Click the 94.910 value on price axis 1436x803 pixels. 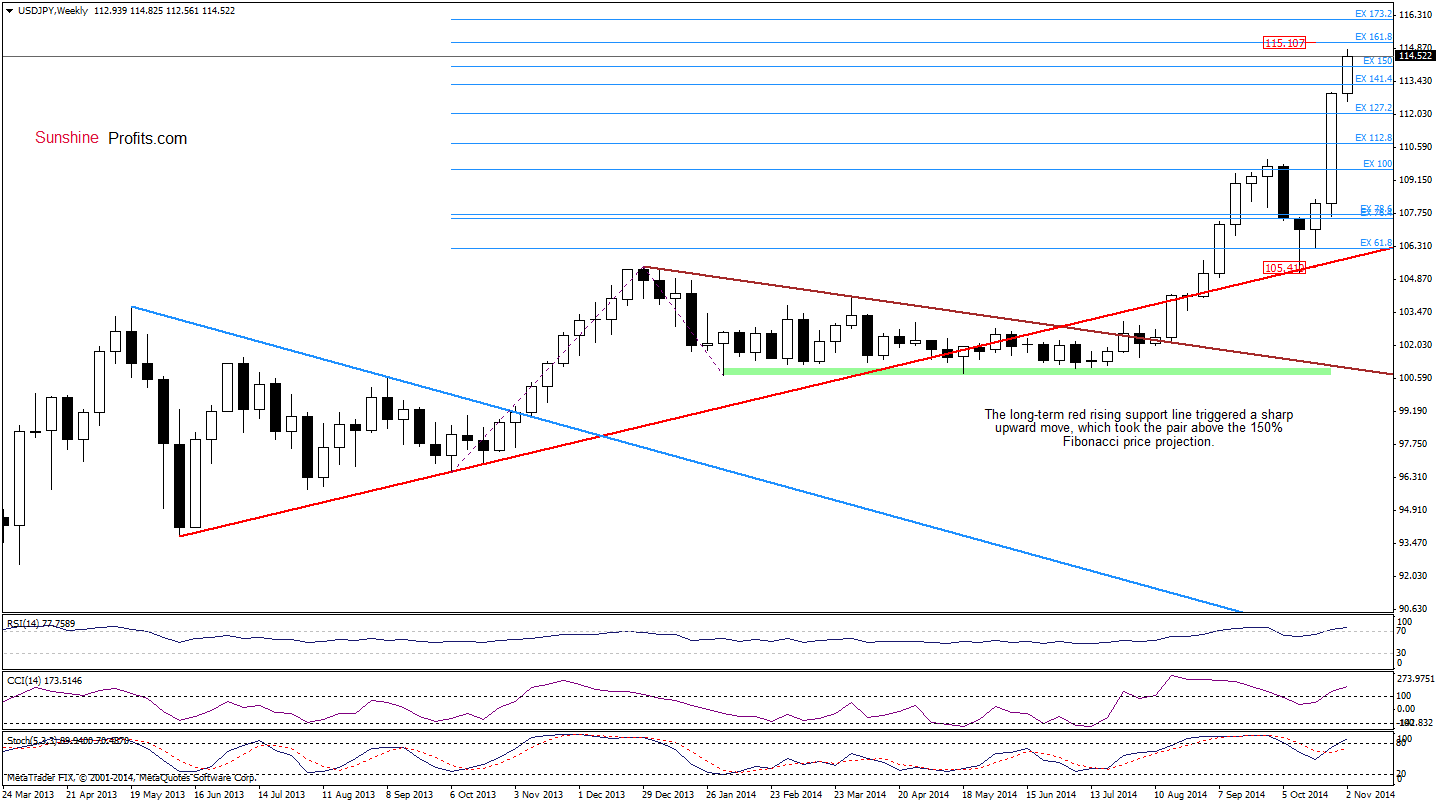tap(1415, 510)
